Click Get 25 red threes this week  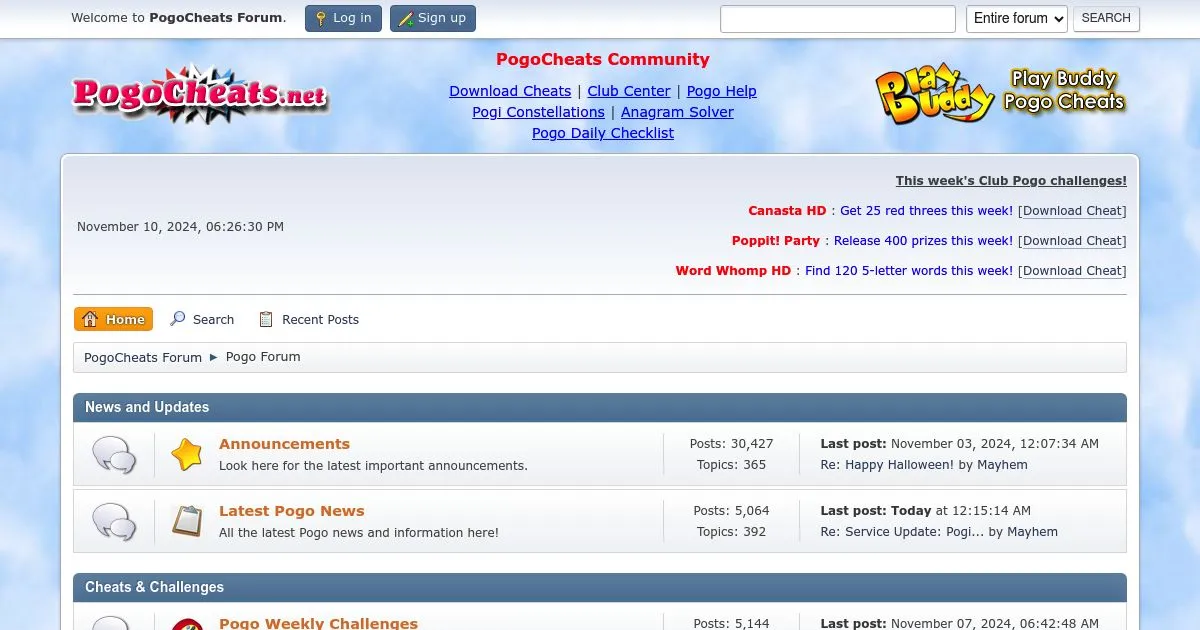coord(926,211)
